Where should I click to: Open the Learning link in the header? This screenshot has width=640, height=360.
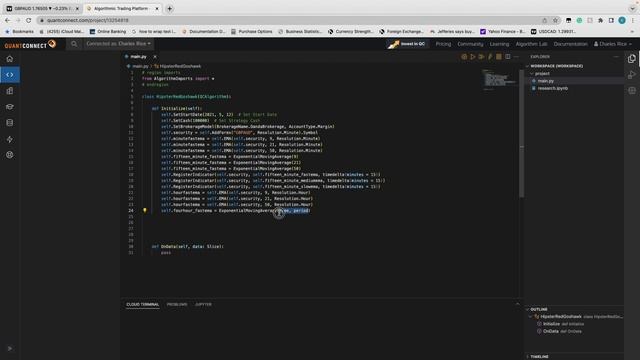click(499, 44)
